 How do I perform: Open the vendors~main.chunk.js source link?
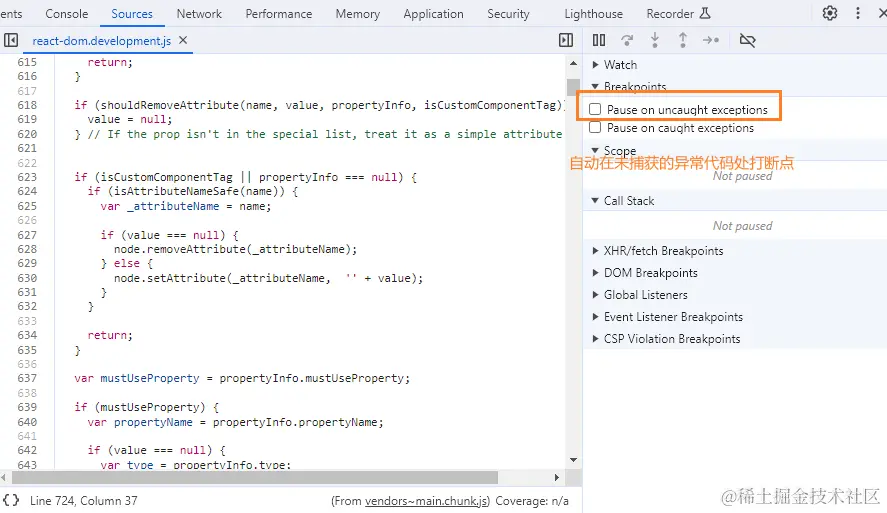coord(427,501)
